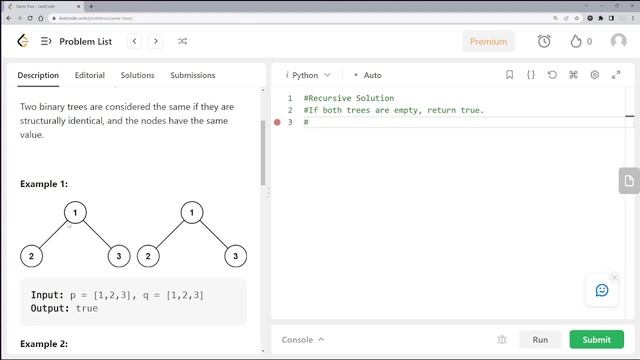Image resolution: width=640 pixels, height=360 pixels.
Task: Open editor shortcuts command icon
Action: click(573, 75)
